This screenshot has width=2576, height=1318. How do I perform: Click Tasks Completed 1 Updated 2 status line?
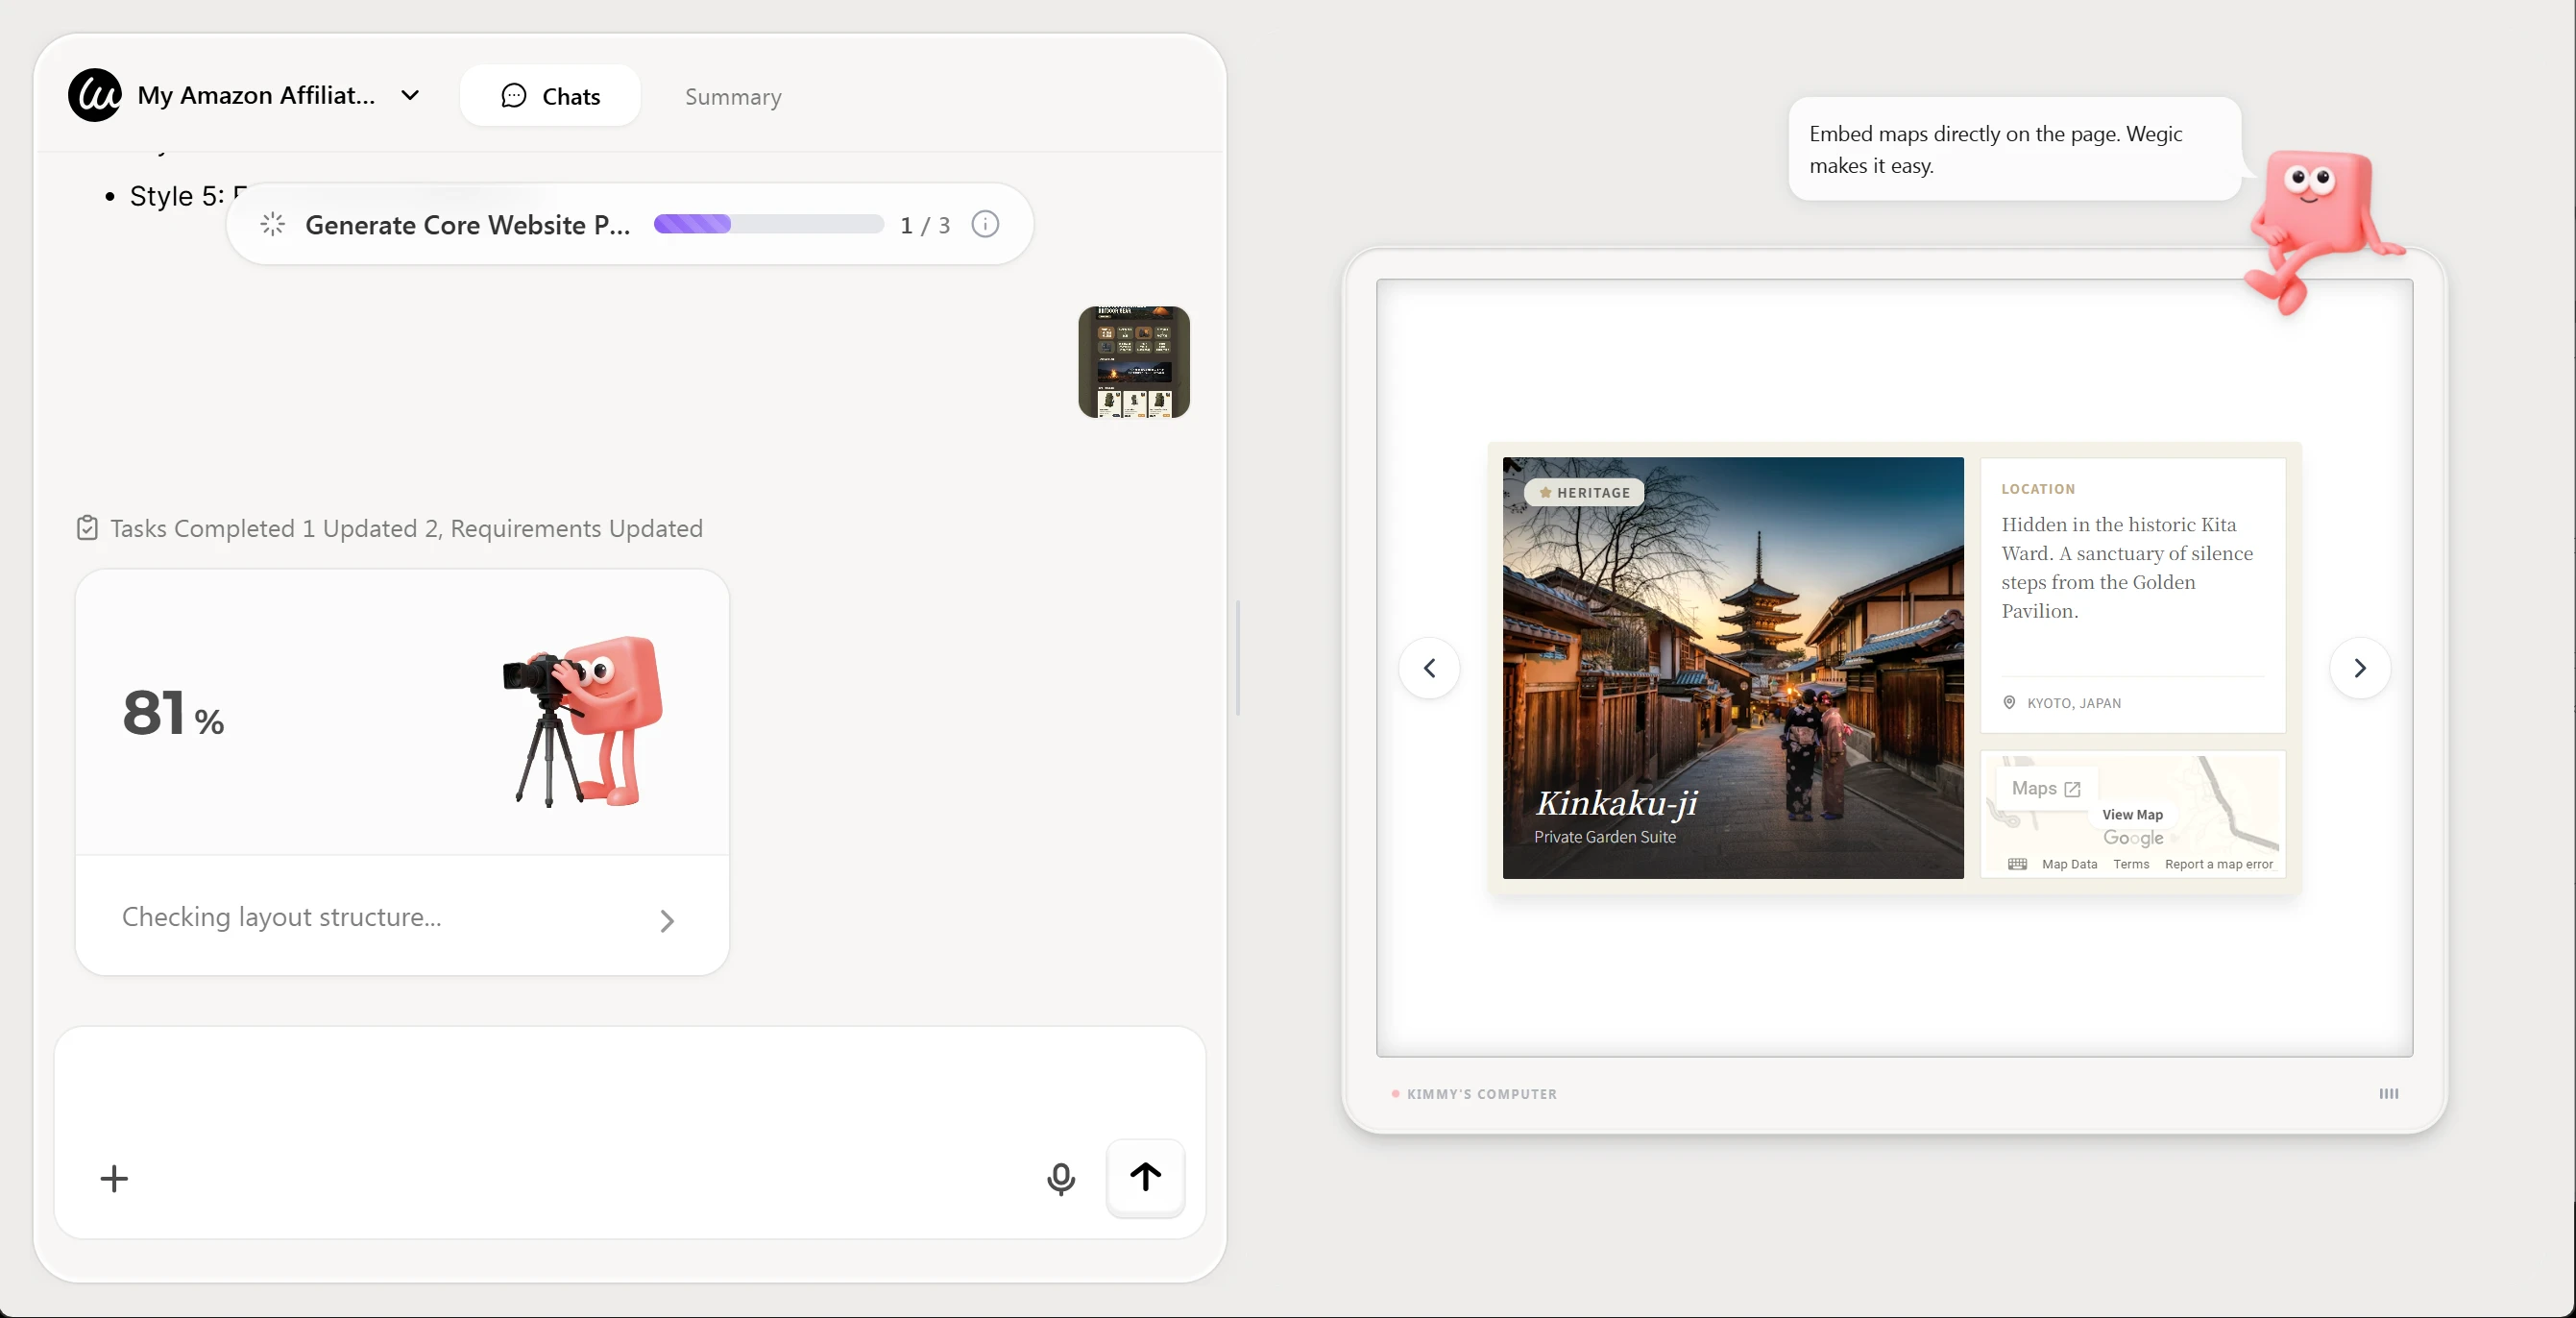click(x=406, y=528)
